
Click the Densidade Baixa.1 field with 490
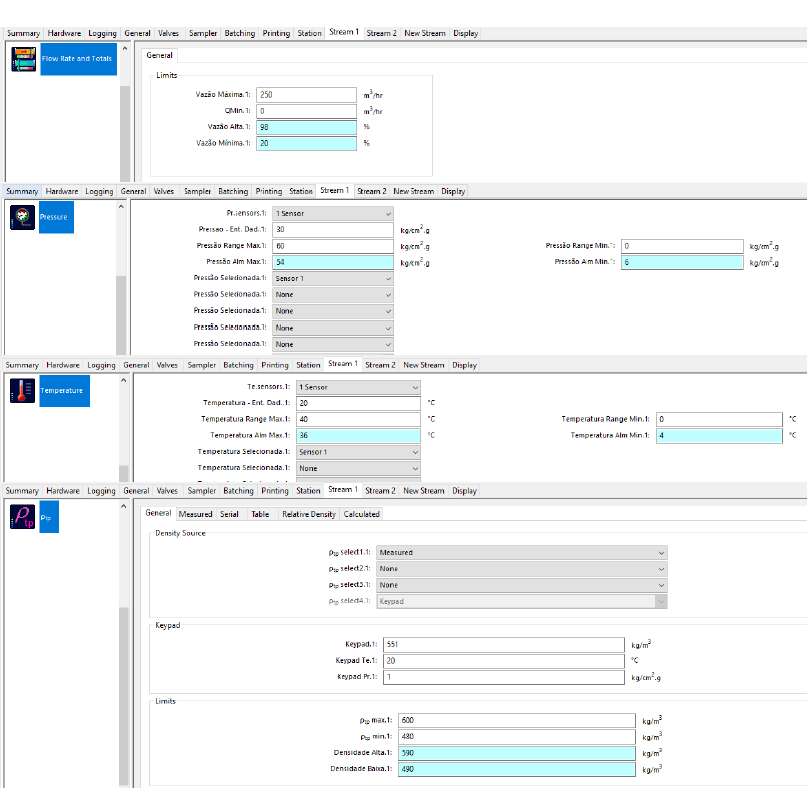pyautogui.click(x=517, y=769)
